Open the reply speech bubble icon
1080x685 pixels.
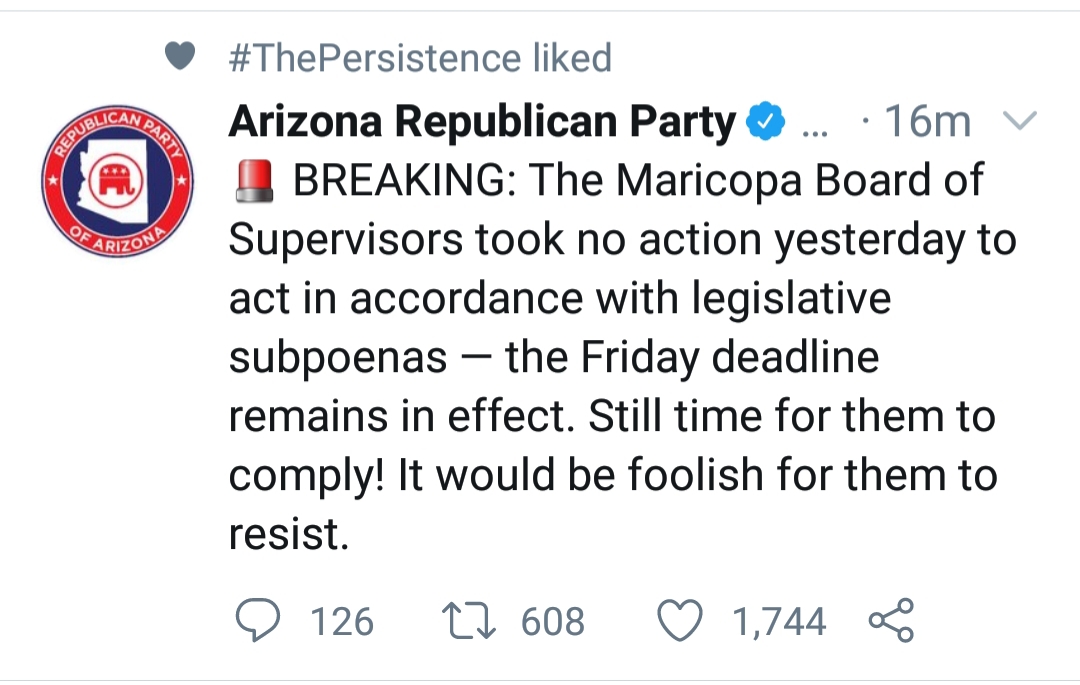point(258,620)
